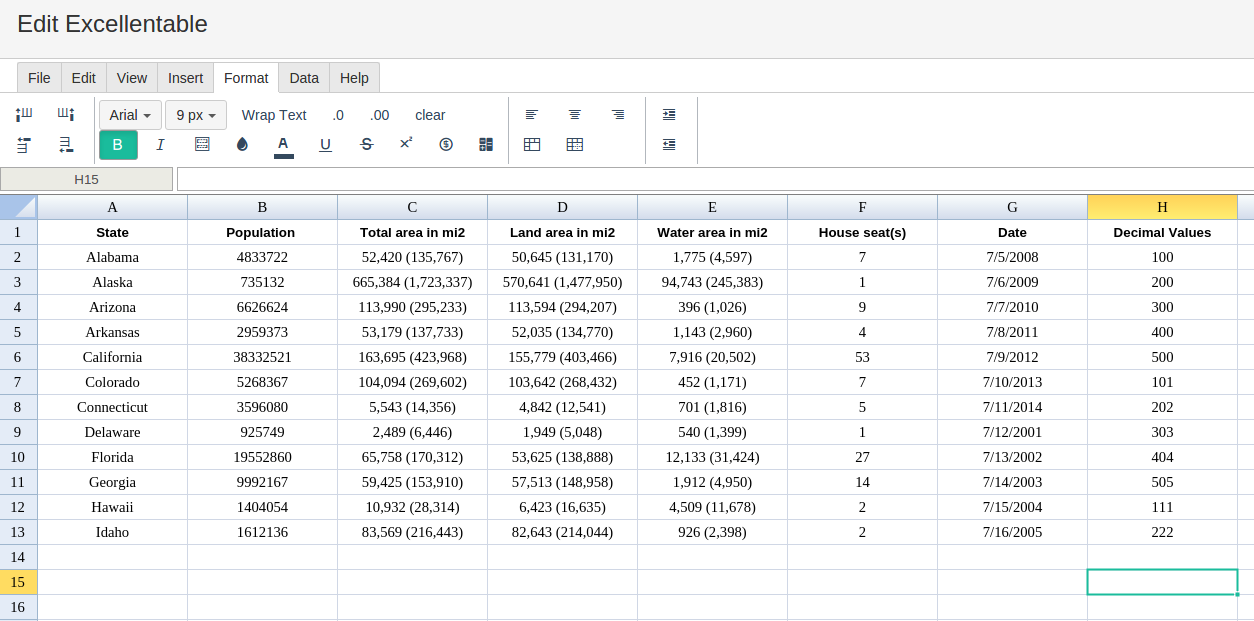Open the cell background fill droplet
This screenshot has width=1254, height=621.
[x=242, y=145]
